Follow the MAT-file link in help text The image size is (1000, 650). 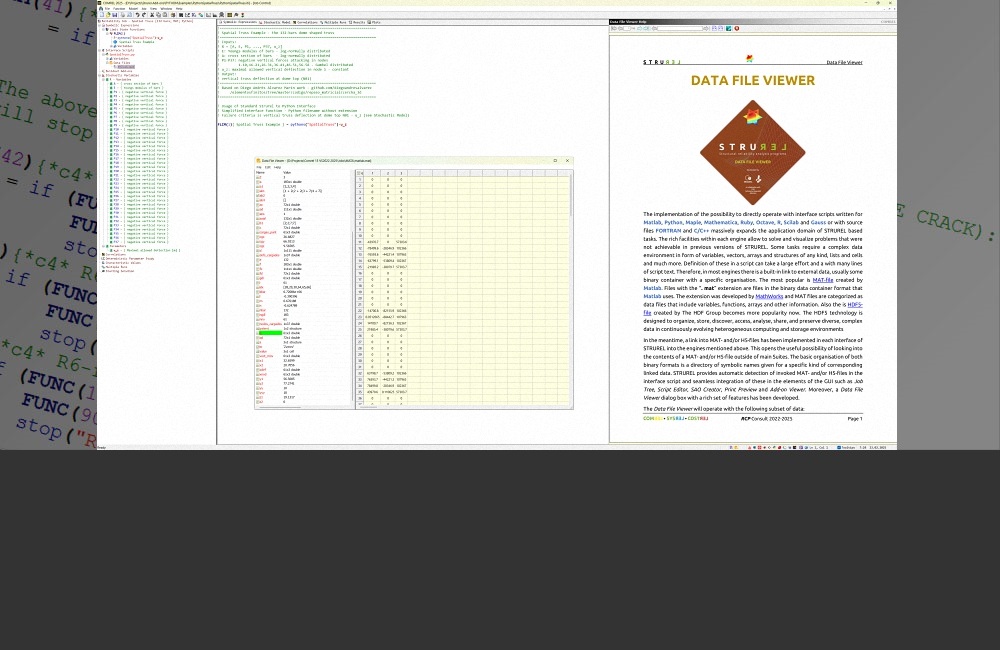pyautogui.click(x=823, y=279)
